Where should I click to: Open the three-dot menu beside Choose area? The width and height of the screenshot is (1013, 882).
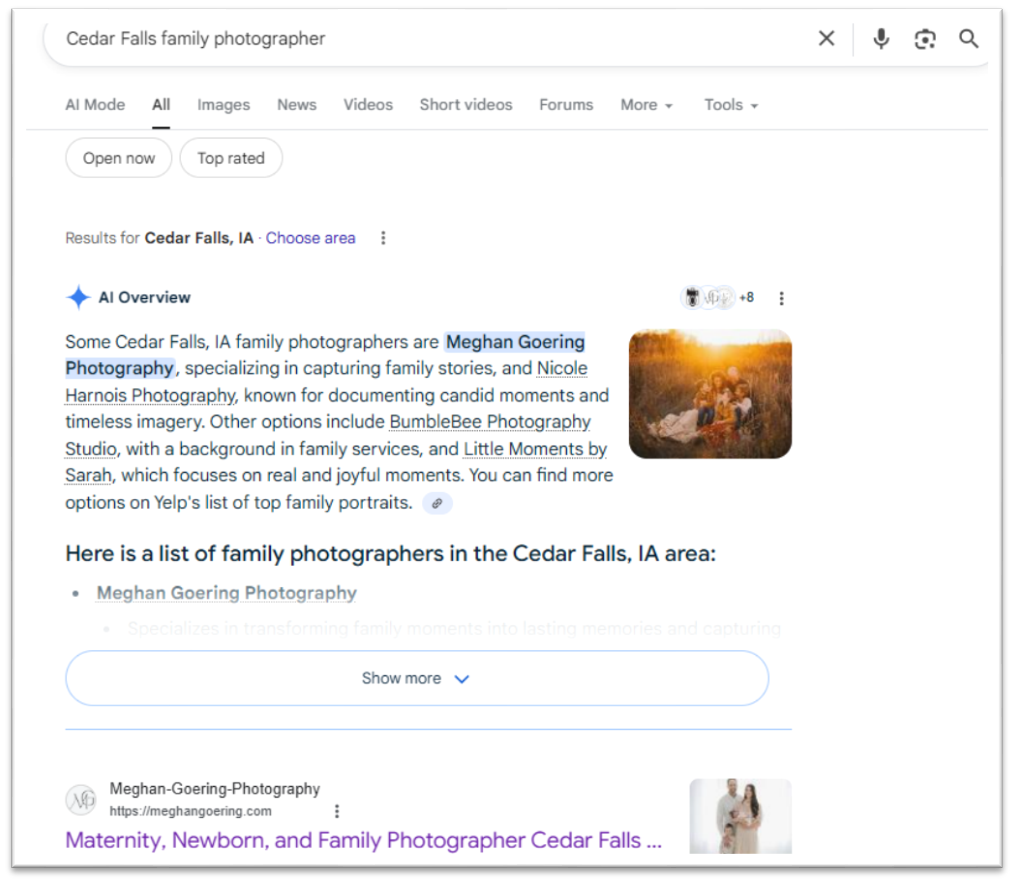point(383,238)
